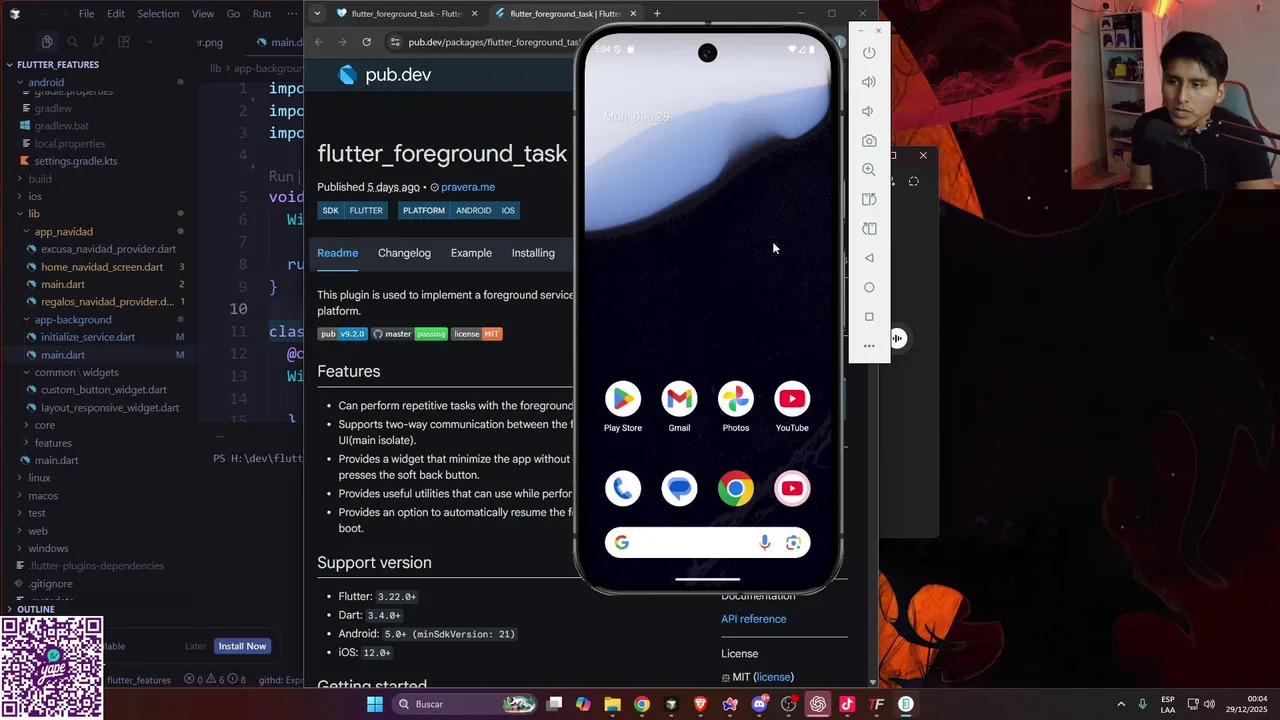Image resolution: width=1280 pixels, height=720 pixels.
Task: Open Gmail app on the emulator
Action: 679,399
